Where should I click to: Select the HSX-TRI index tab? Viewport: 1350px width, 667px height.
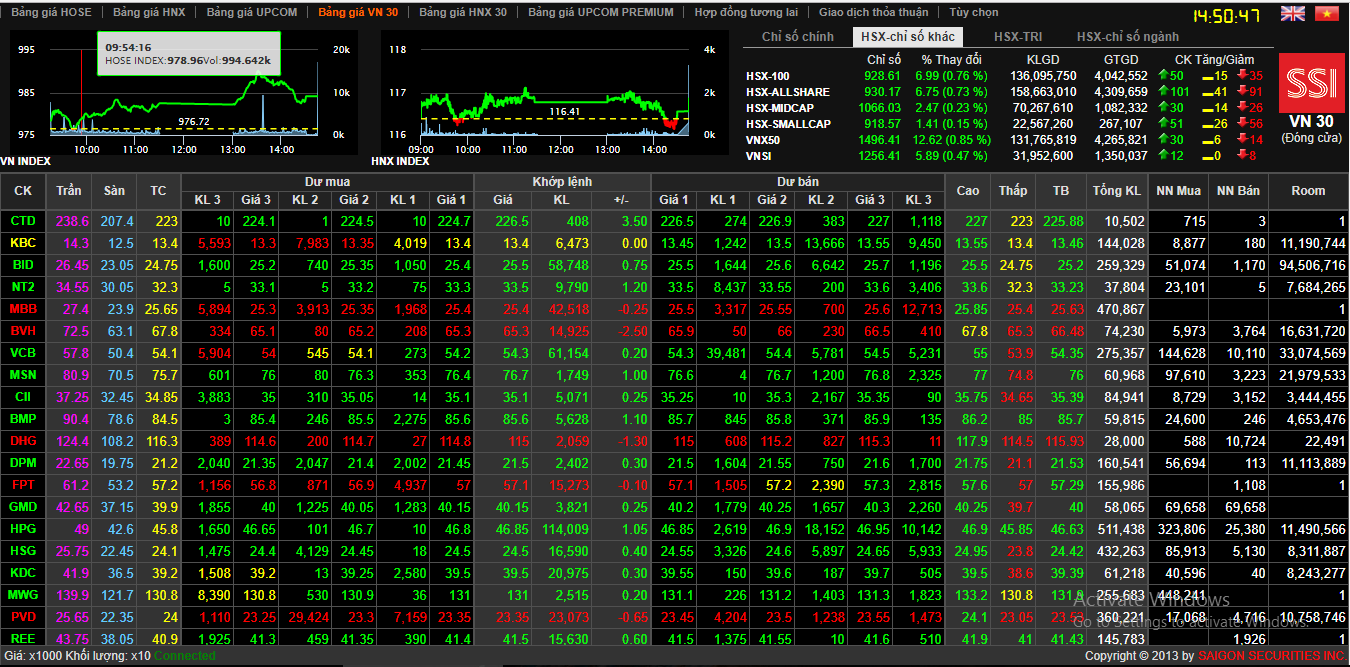[x=1018, y=37]
